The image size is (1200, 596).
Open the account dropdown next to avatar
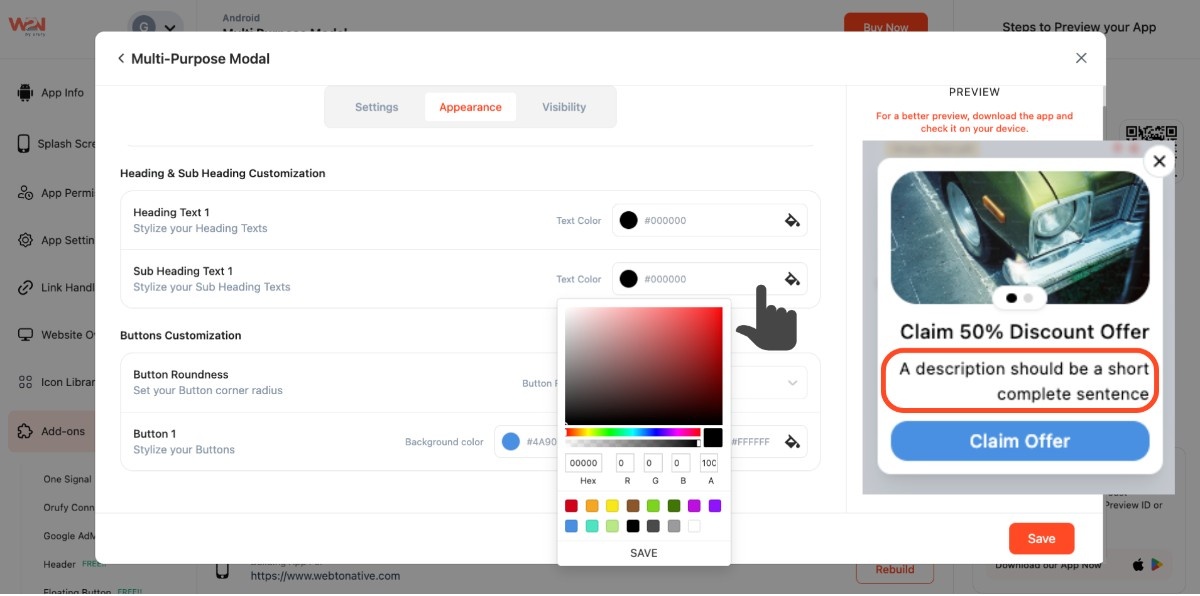point(171,29)
